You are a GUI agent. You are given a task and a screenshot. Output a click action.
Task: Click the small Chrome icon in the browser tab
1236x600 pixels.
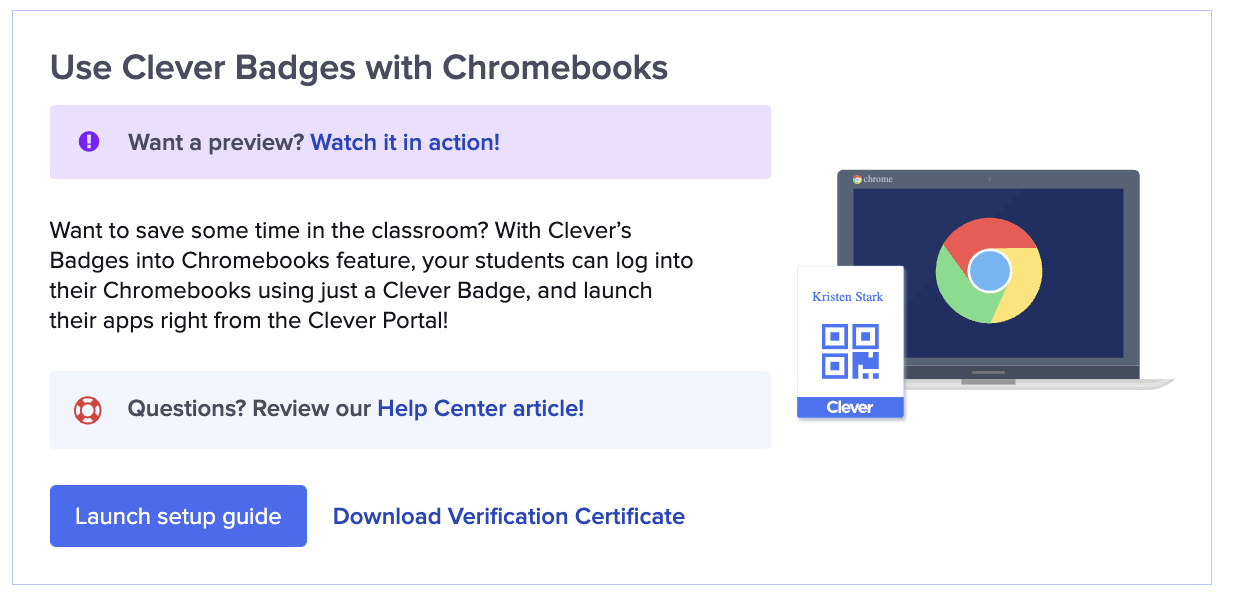coord(857,181)
